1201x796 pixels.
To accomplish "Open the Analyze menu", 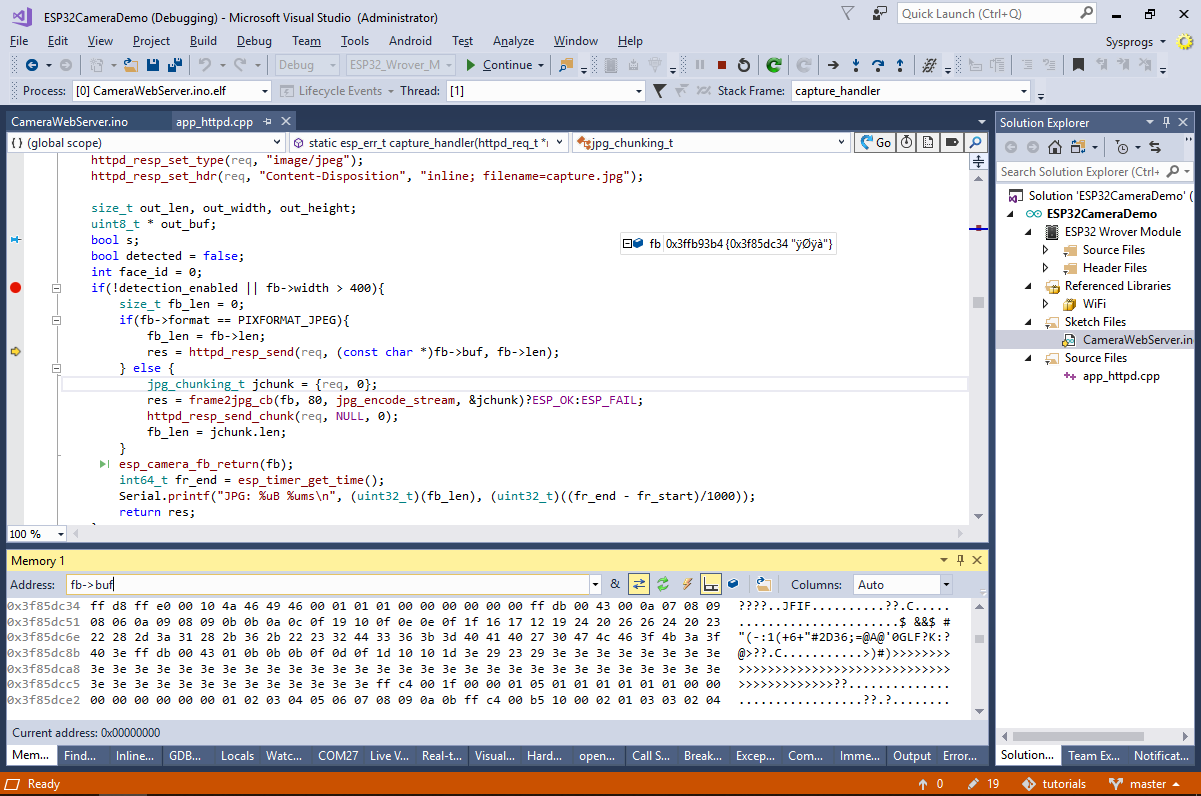I will 514,41.
